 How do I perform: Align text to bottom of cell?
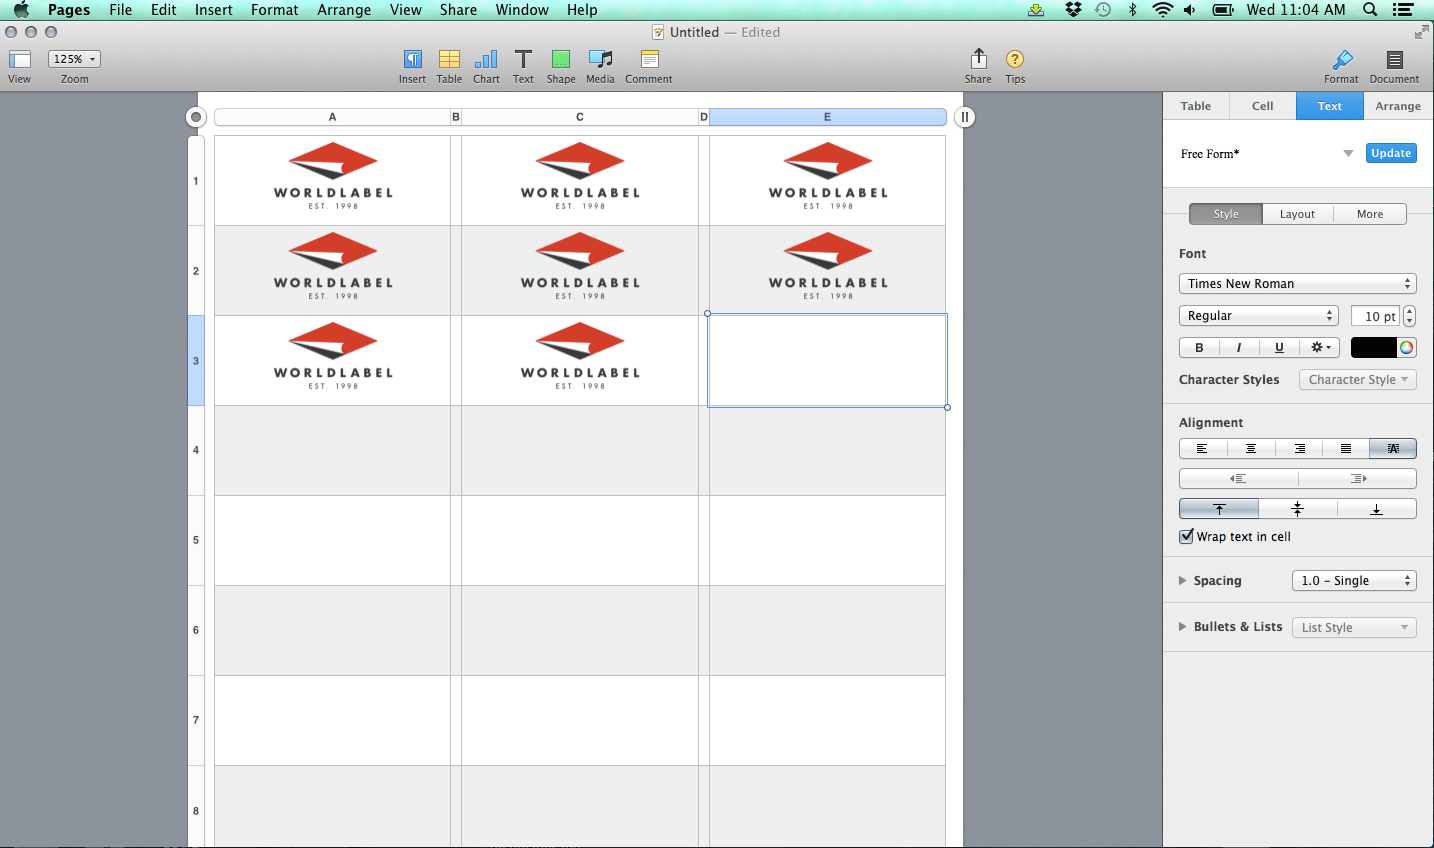pyautogui.click(x=1376, y=508)
